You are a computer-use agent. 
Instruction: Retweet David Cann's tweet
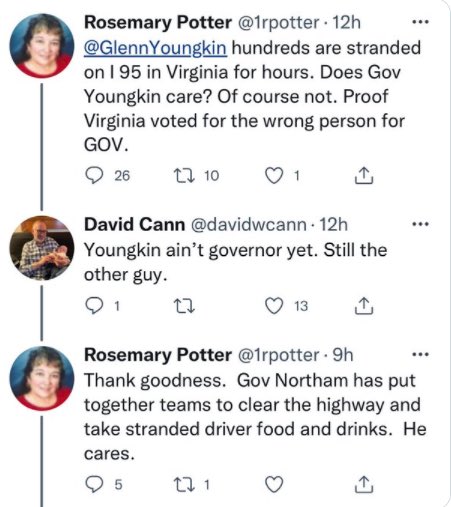click(184, 306)
